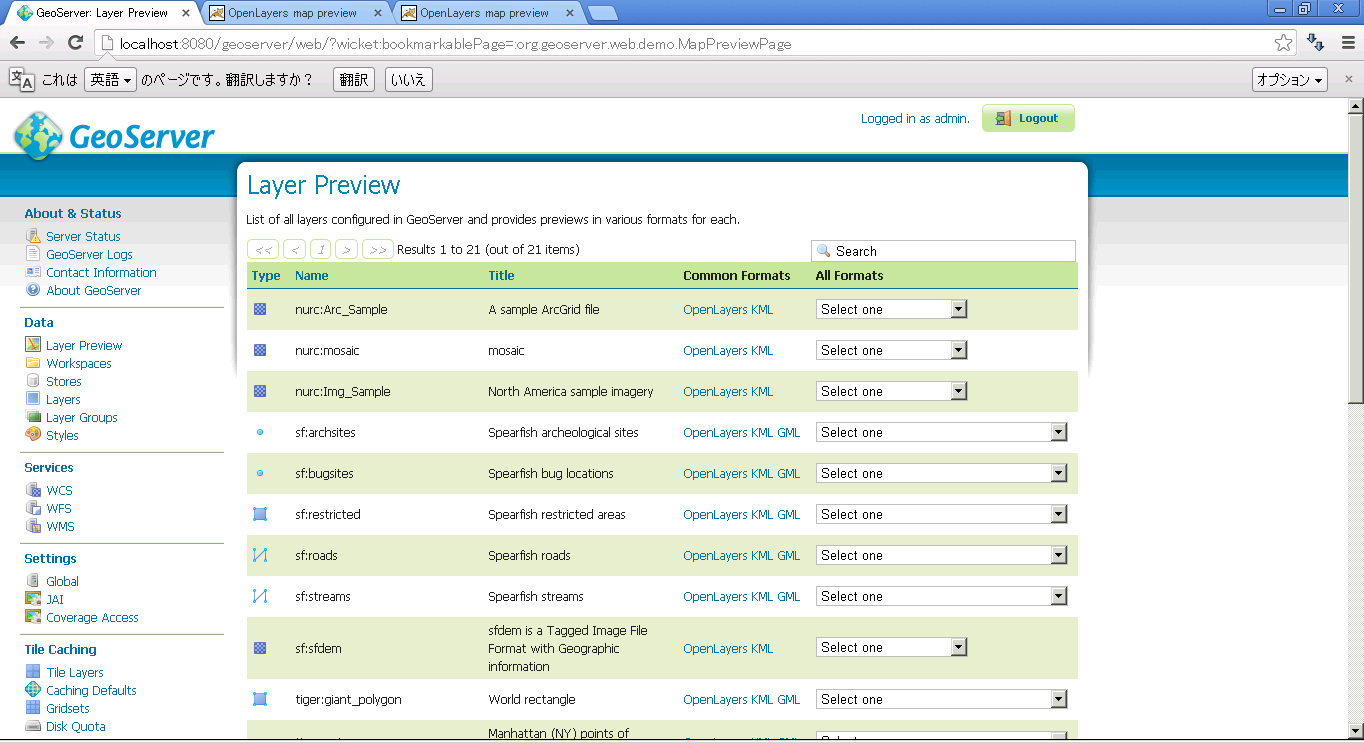Click the Server Status icon in sidebar
1364x744 pixels.
[33, 237]
